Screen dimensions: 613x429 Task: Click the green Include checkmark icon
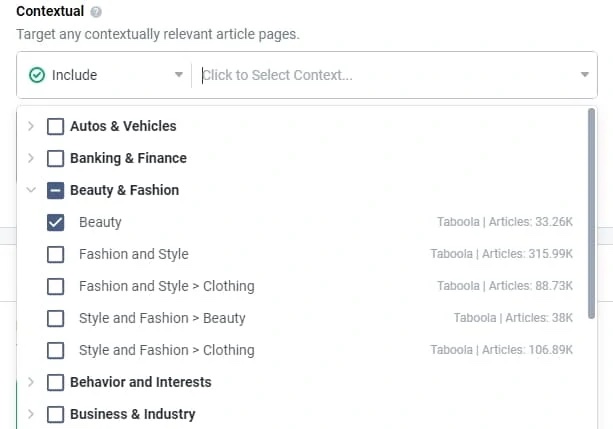tap(37, 75)
